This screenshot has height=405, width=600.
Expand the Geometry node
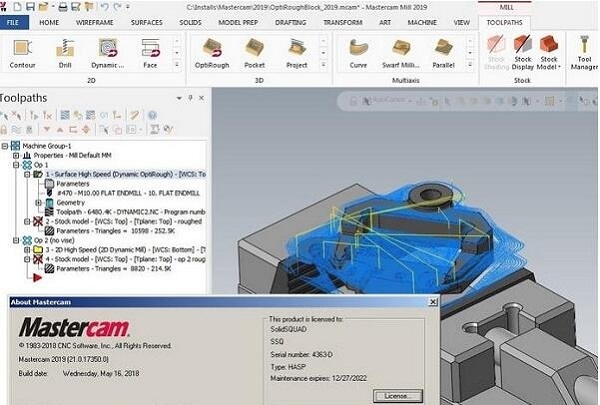tap(39, 202)
